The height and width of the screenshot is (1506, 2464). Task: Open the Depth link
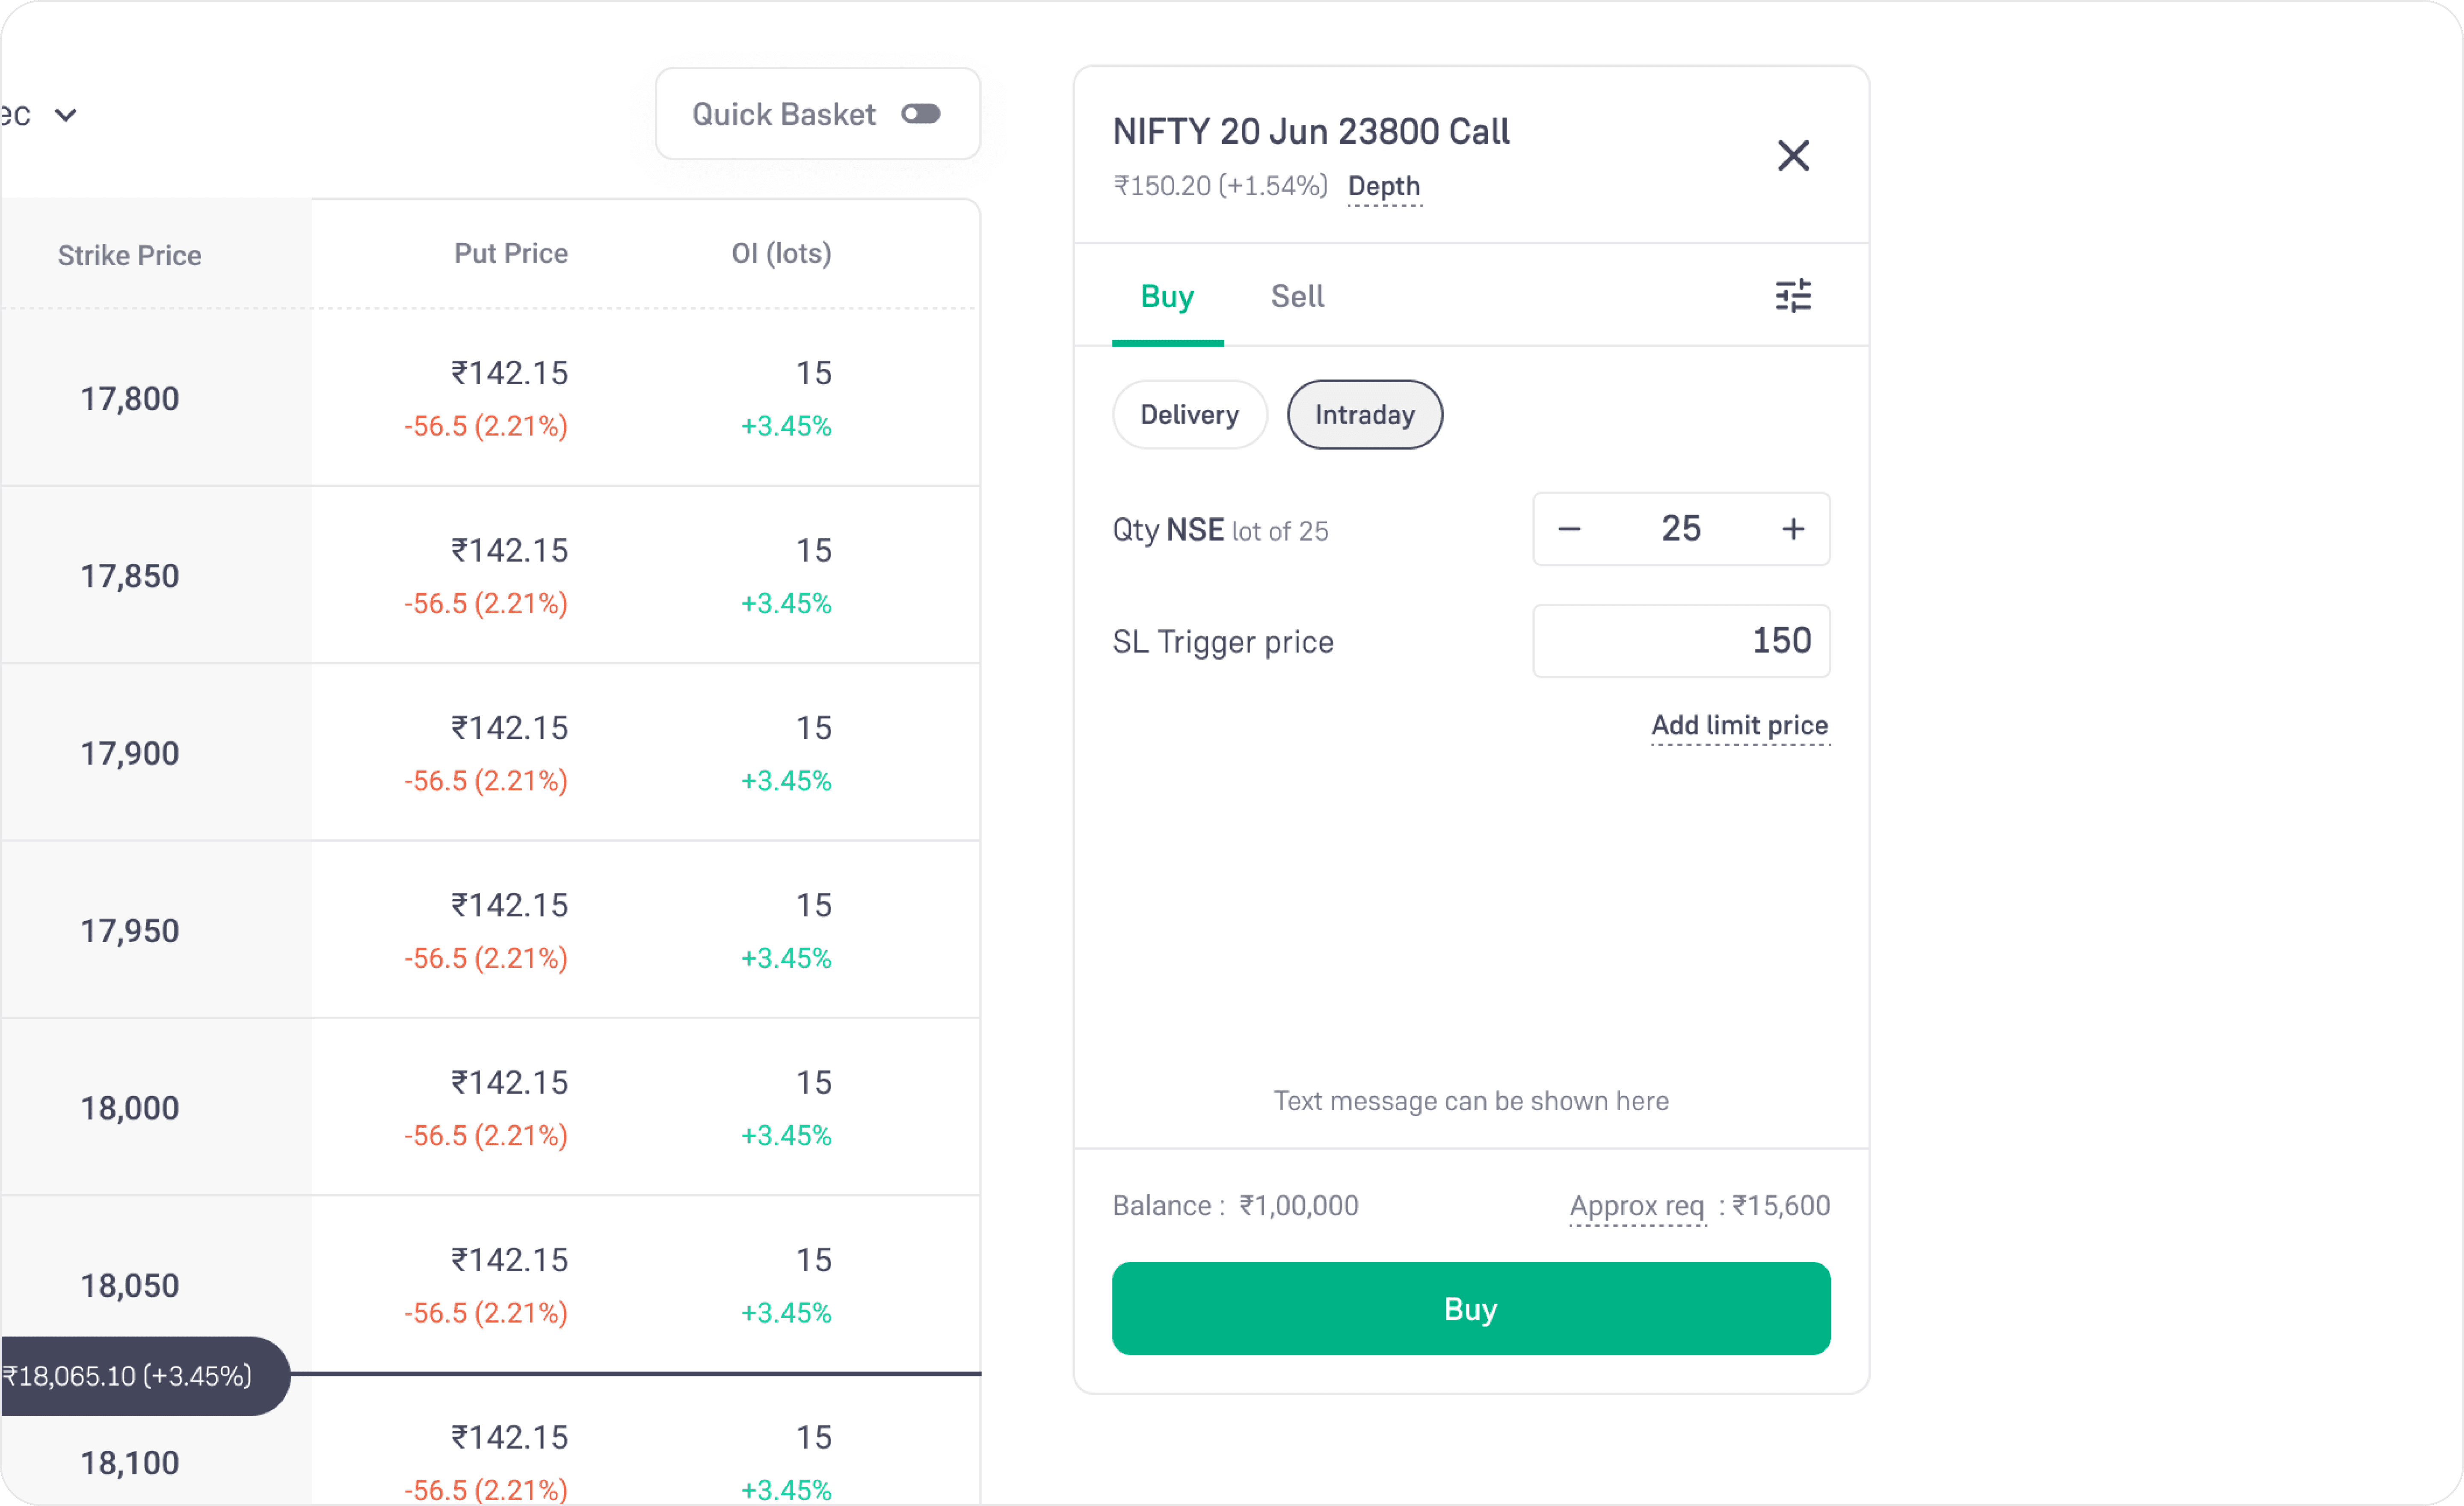(1384, 186)
